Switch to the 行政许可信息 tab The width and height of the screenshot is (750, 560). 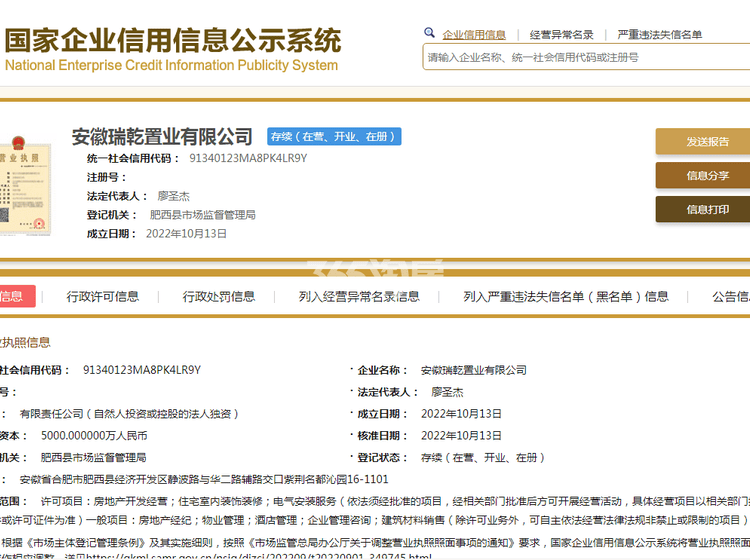(x=103, y=297)
